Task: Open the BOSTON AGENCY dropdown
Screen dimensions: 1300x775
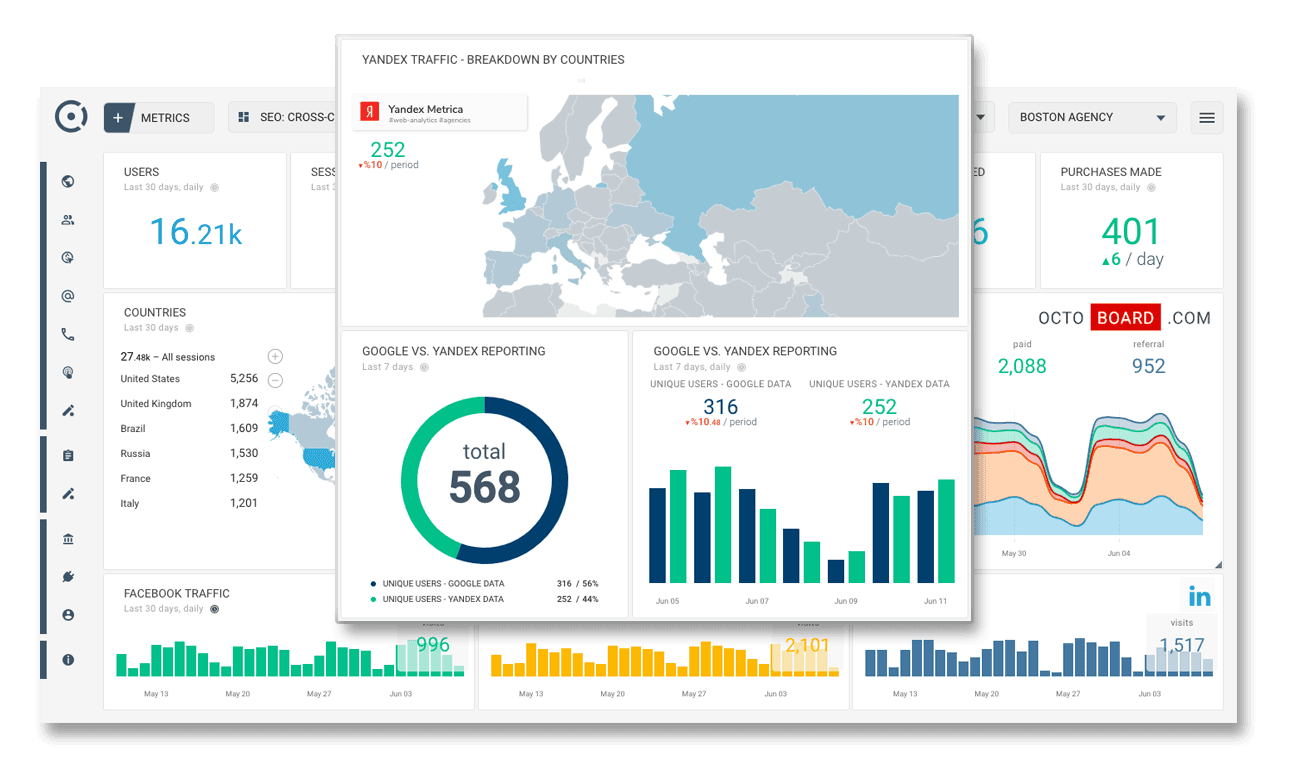Action: pos(1092,117)
